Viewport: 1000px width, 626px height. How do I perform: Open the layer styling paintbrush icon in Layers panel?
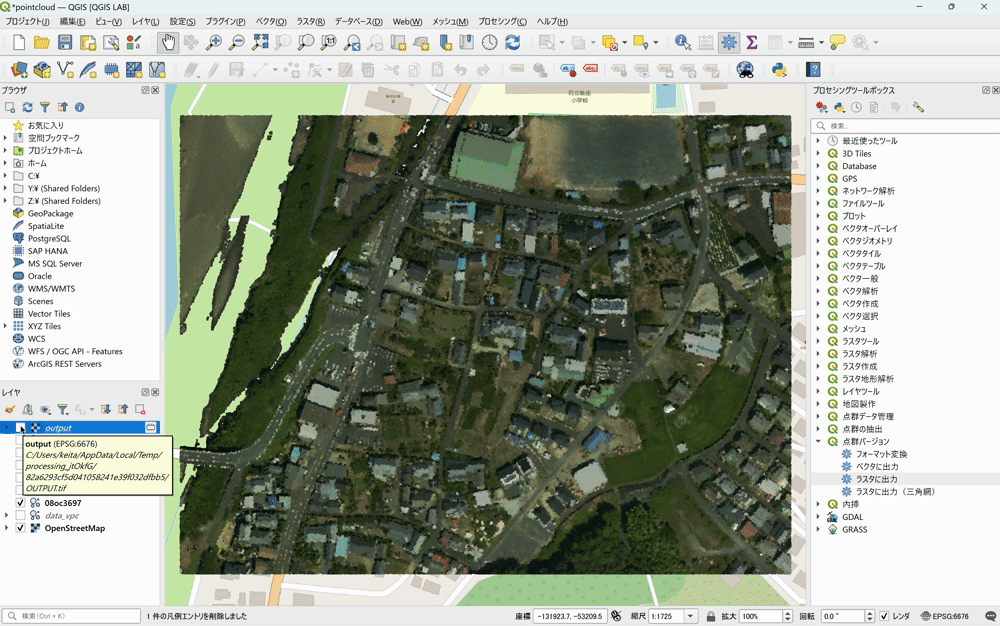pyautogui.click(x=10, y=409)
